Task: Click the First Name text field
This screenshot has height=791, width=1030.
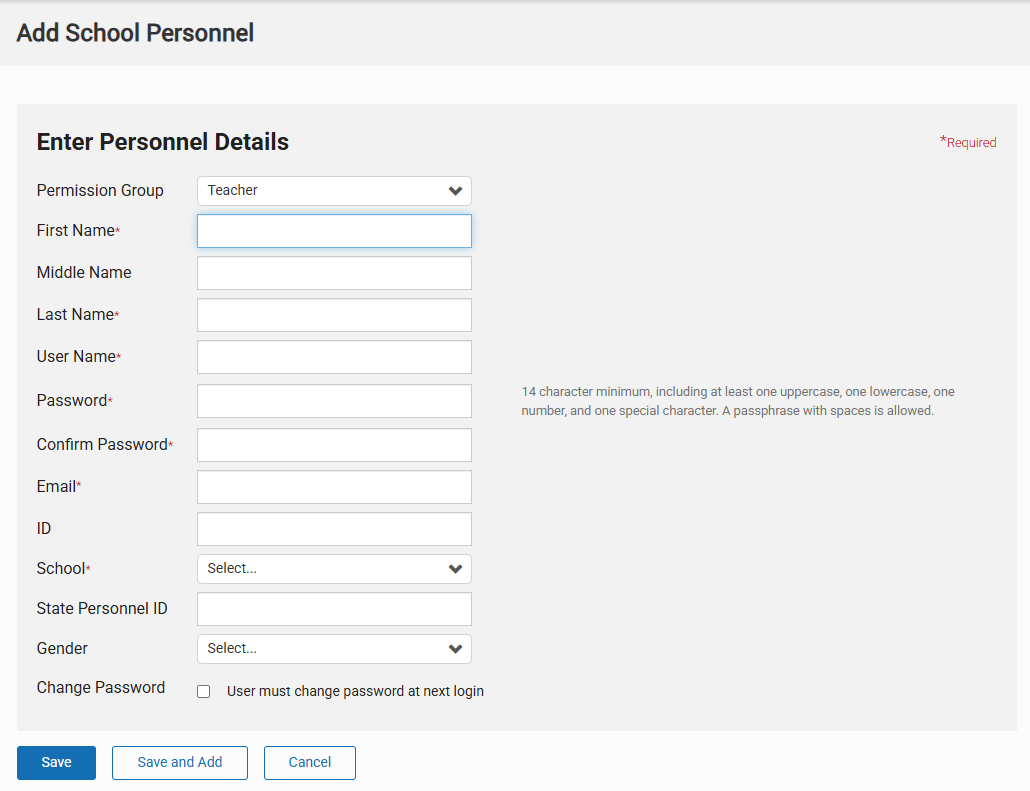Action: (x=333, y=231)
